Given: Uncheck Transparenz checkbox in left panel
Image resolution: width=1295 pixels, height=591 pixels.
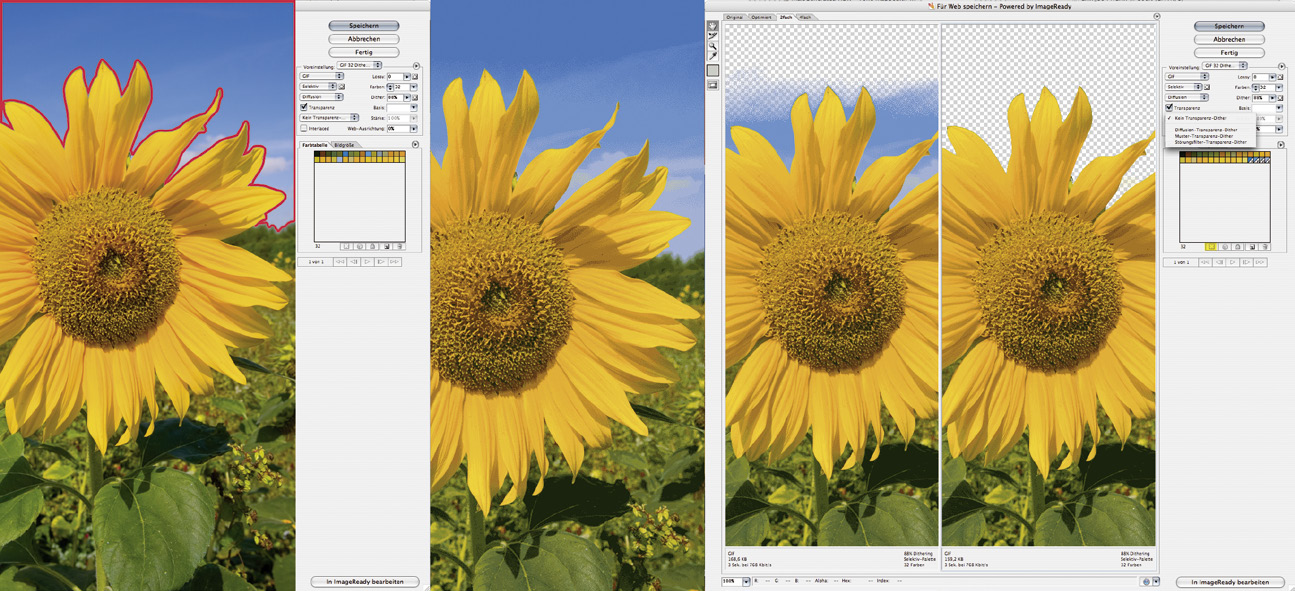Looking at the screenshot, I should 304,107.
